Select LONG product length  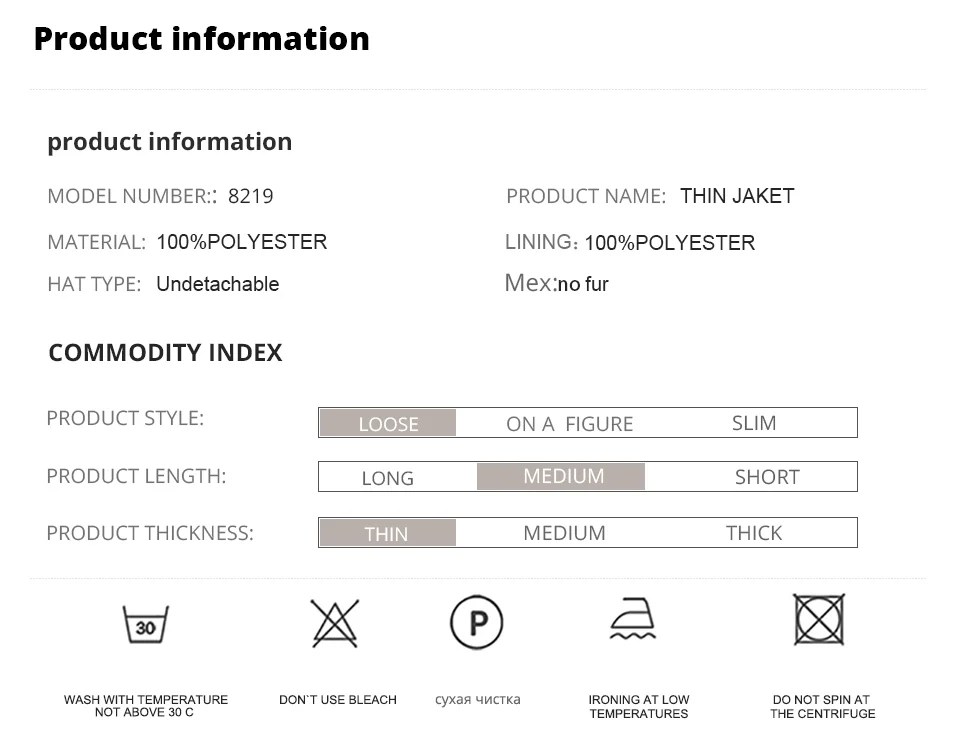point(387,478)
